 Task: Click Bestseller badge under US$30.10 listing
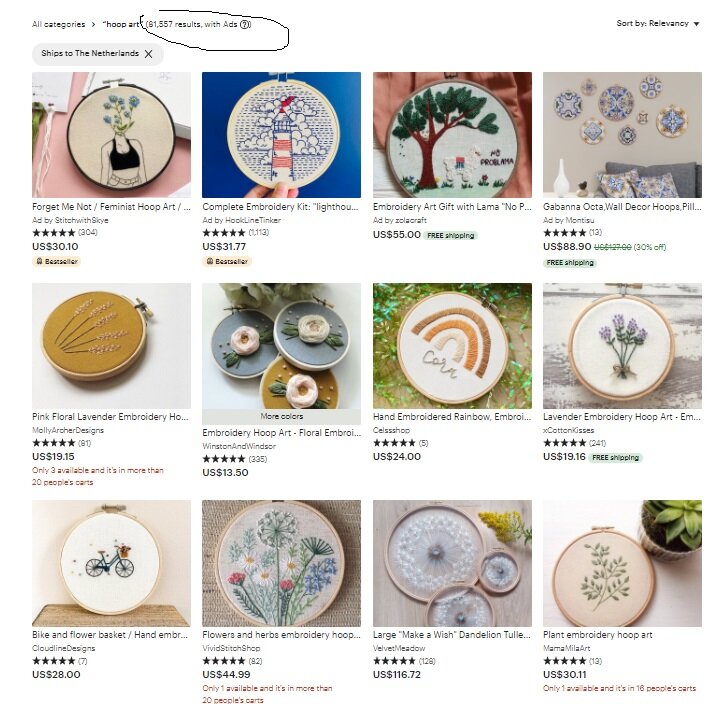pyautogui.click(x=56, y=261)
